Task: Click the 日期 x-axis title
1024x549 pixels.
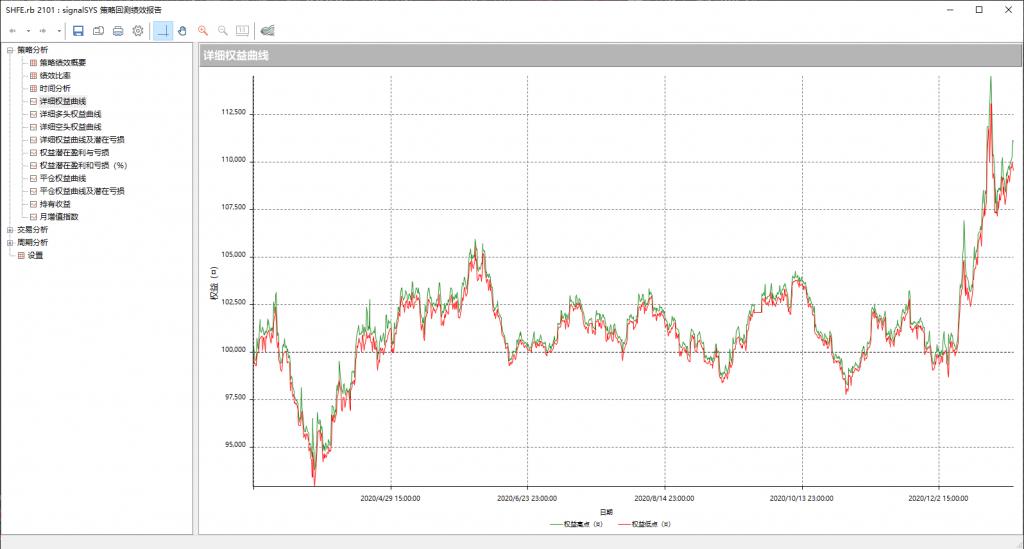Action: tap(606, 512)
